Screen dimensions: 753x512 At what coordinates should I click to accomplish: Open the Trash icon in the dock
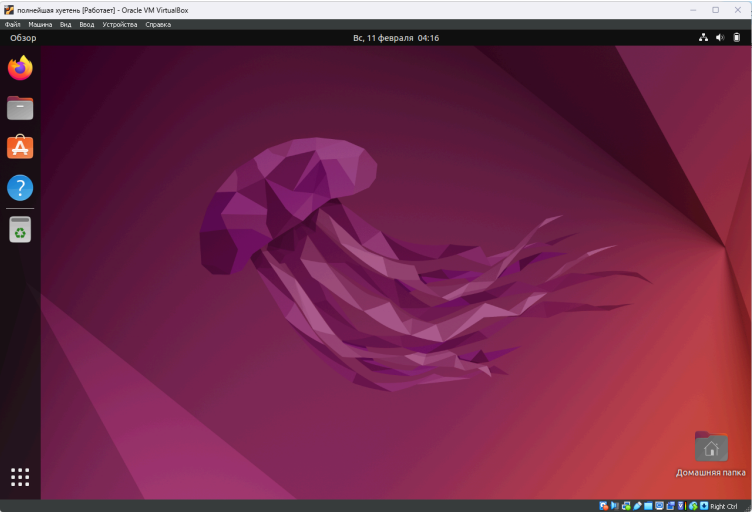tap(20, 229)
